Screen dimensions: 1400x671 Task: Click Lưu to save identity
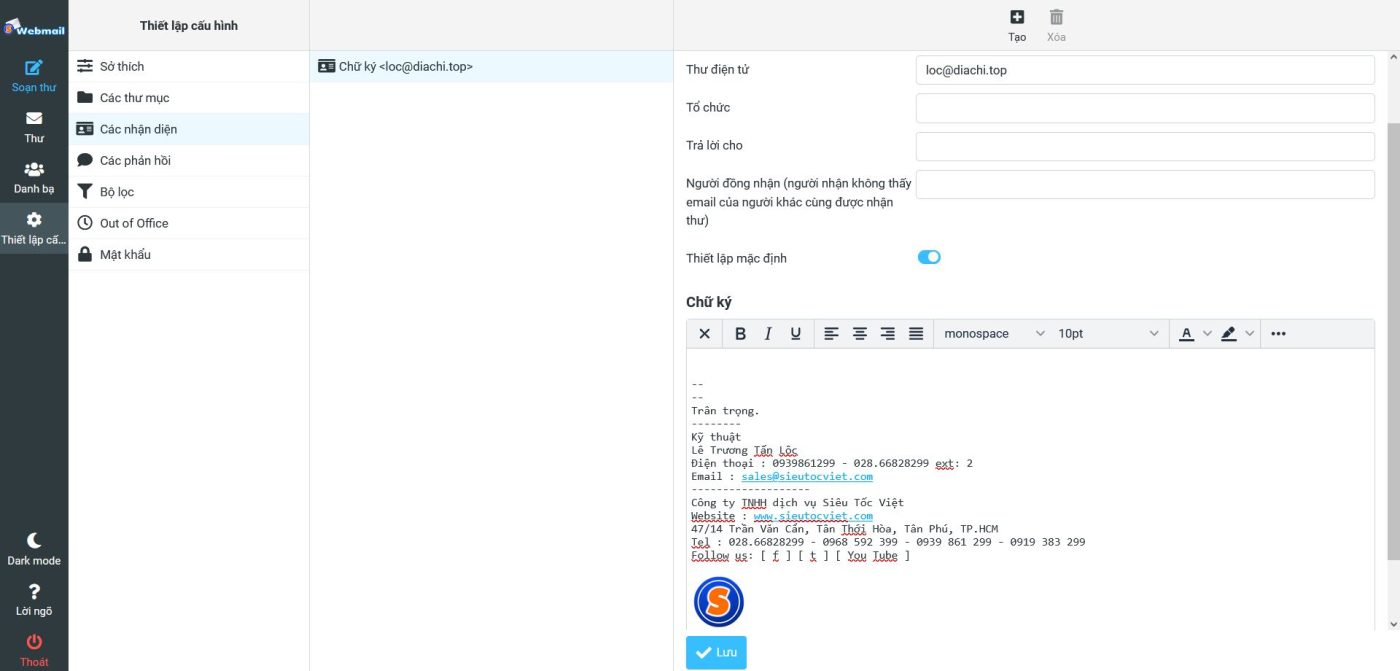716,652
